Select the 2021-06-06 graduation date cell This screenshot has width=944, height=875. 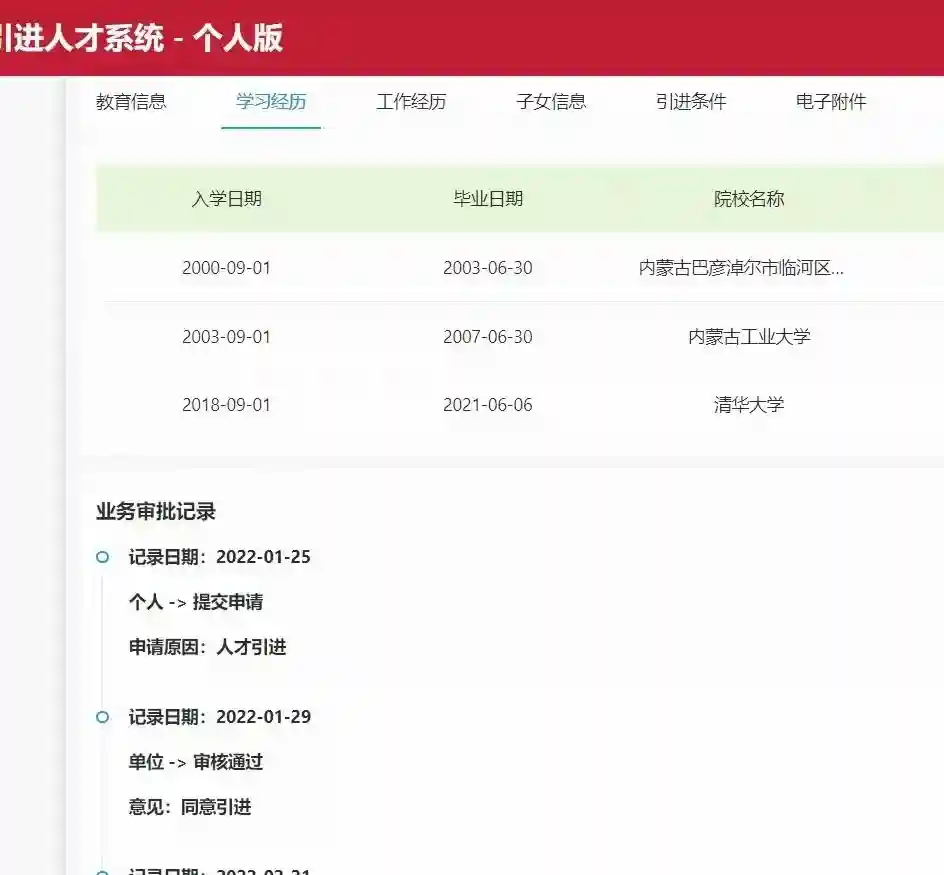click(x=488, y=405)
